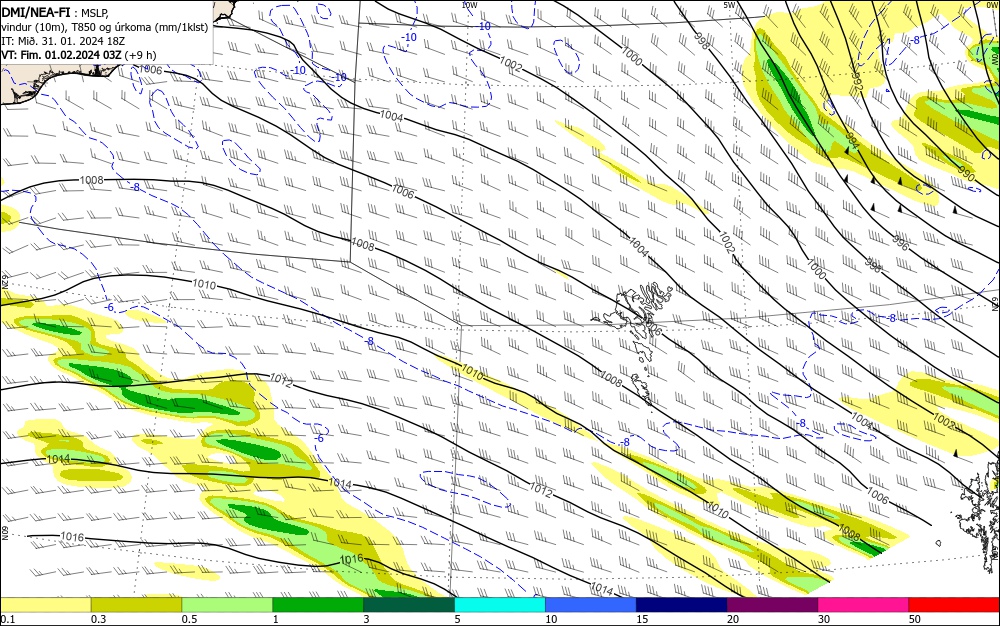Click the 'IT: Mið. 31. 01. 2024 18Z' line
Image resolution: width=1000 pixels, height=626 pixels.
[x=63, y=41]
